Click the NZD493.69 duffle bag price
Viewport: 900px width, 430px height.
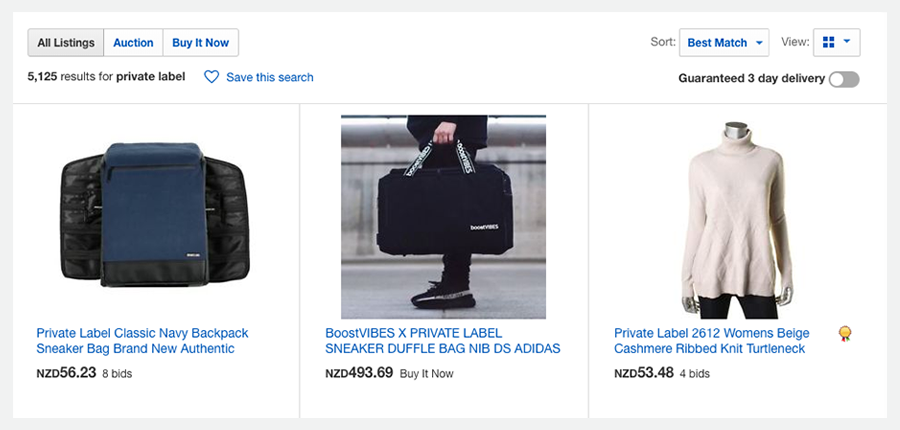tap(359, 373)
